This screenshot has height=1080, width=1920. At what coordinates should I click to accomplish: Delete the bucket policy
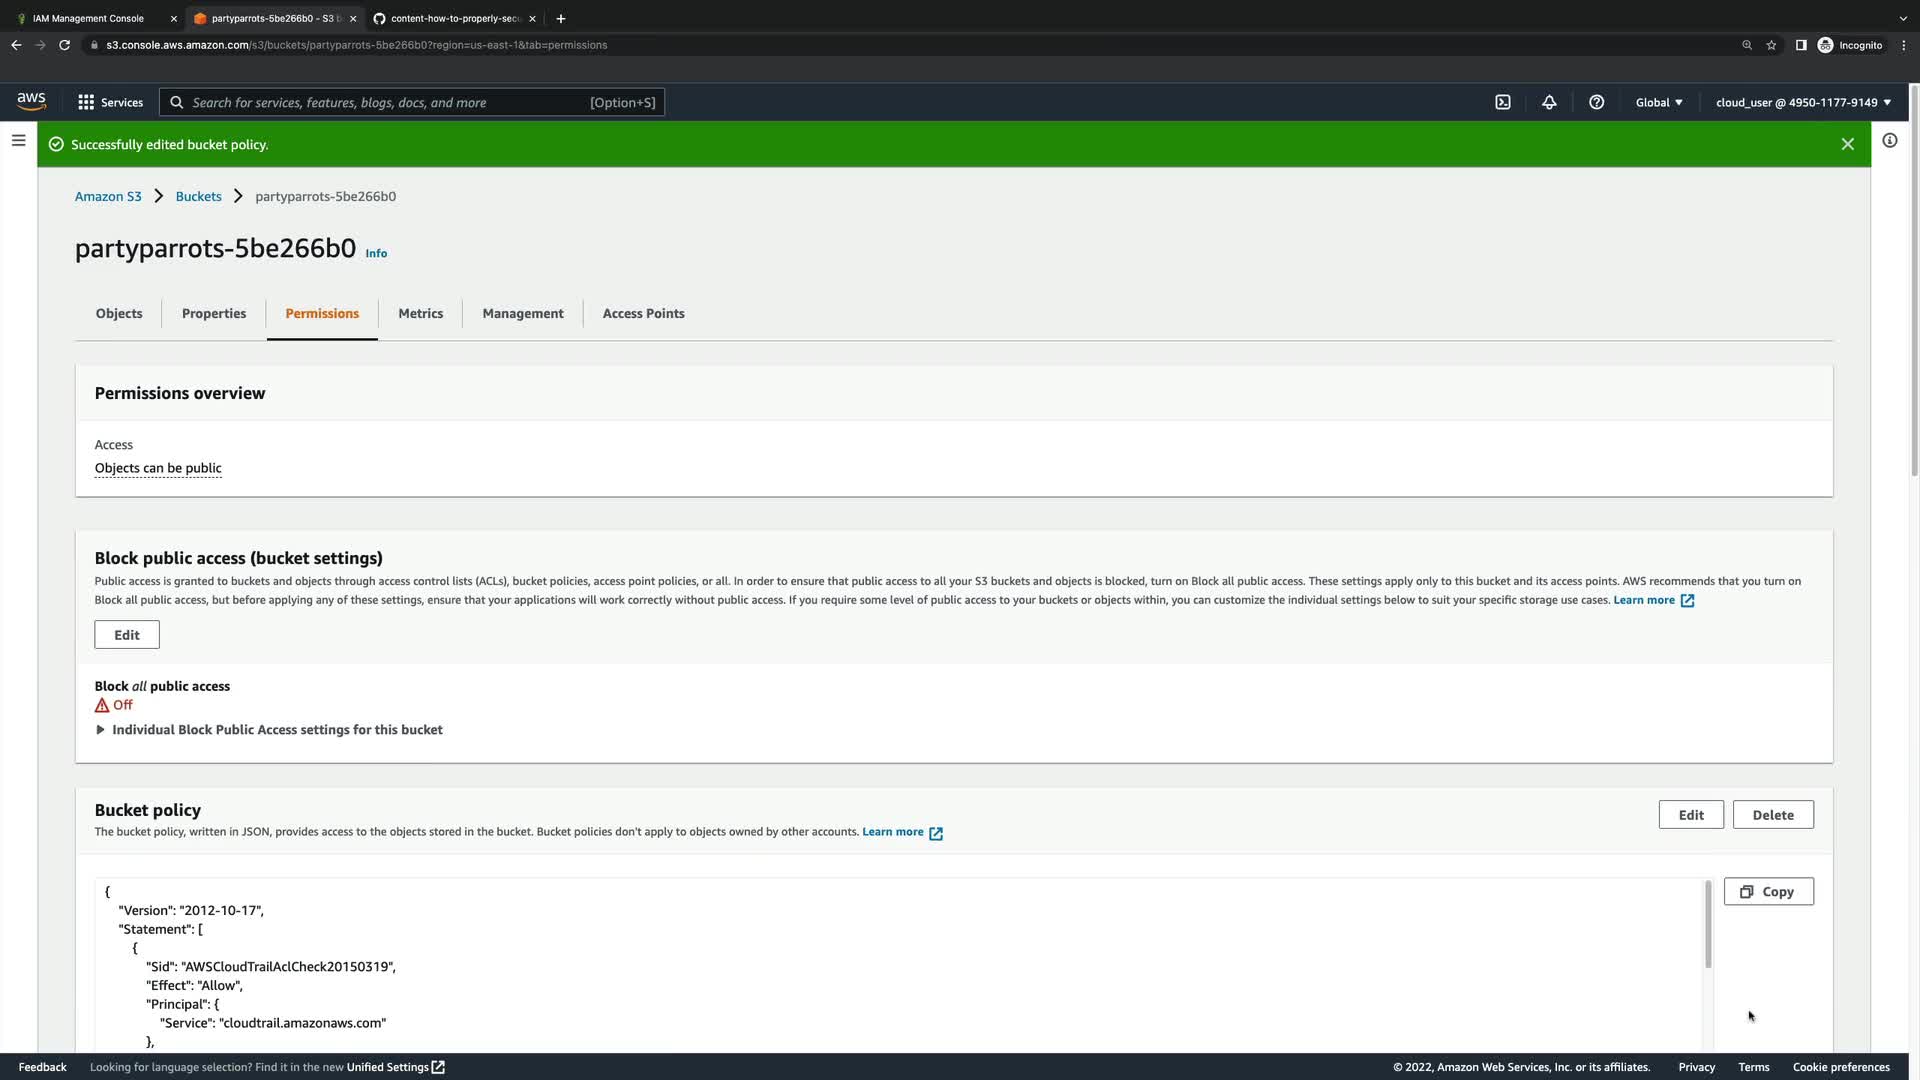(1772, 815)
